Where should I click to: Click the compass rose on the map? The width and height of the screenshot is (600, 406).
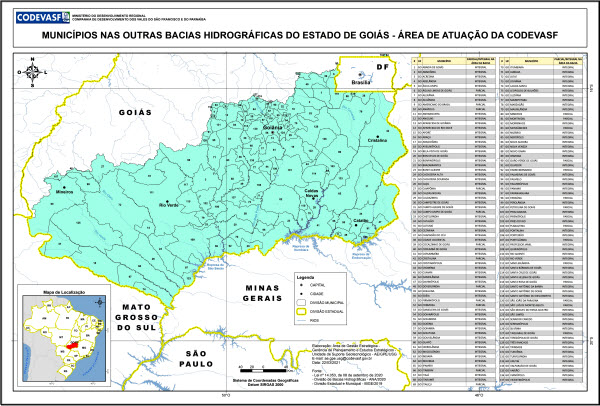[33, 72]
